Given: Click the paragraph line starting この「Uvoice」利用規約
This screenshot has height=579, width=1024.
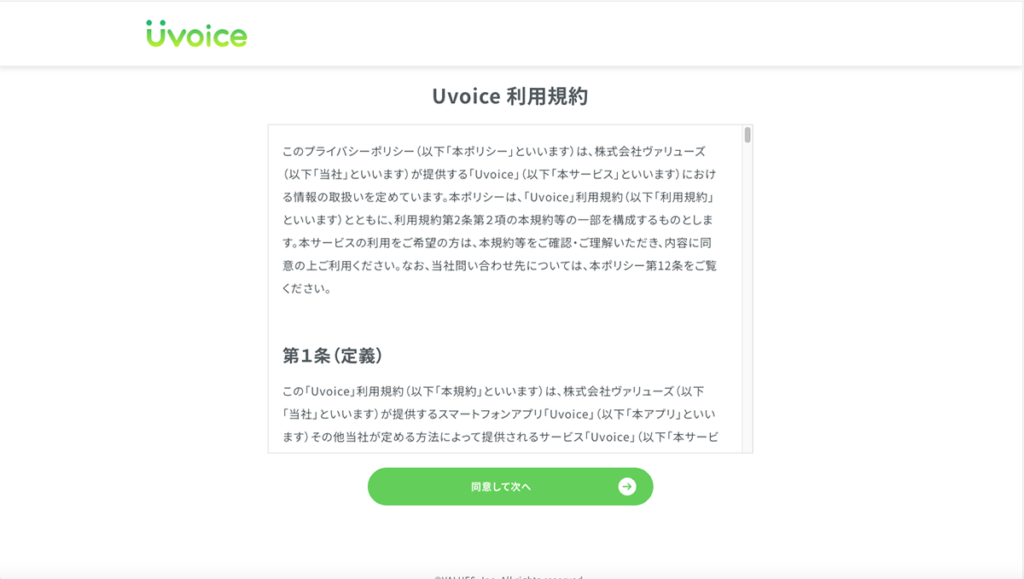Looking at the screenshot, I should (493, 391).
